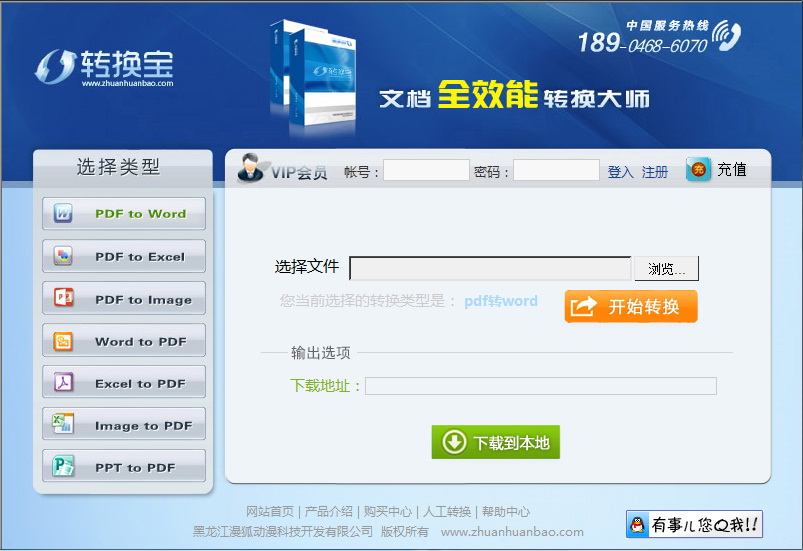The width and height of the screenshot is (803, 551).
Task: Click the Publisher icon beside PPT to PDF
Action: tap(64, 467)
